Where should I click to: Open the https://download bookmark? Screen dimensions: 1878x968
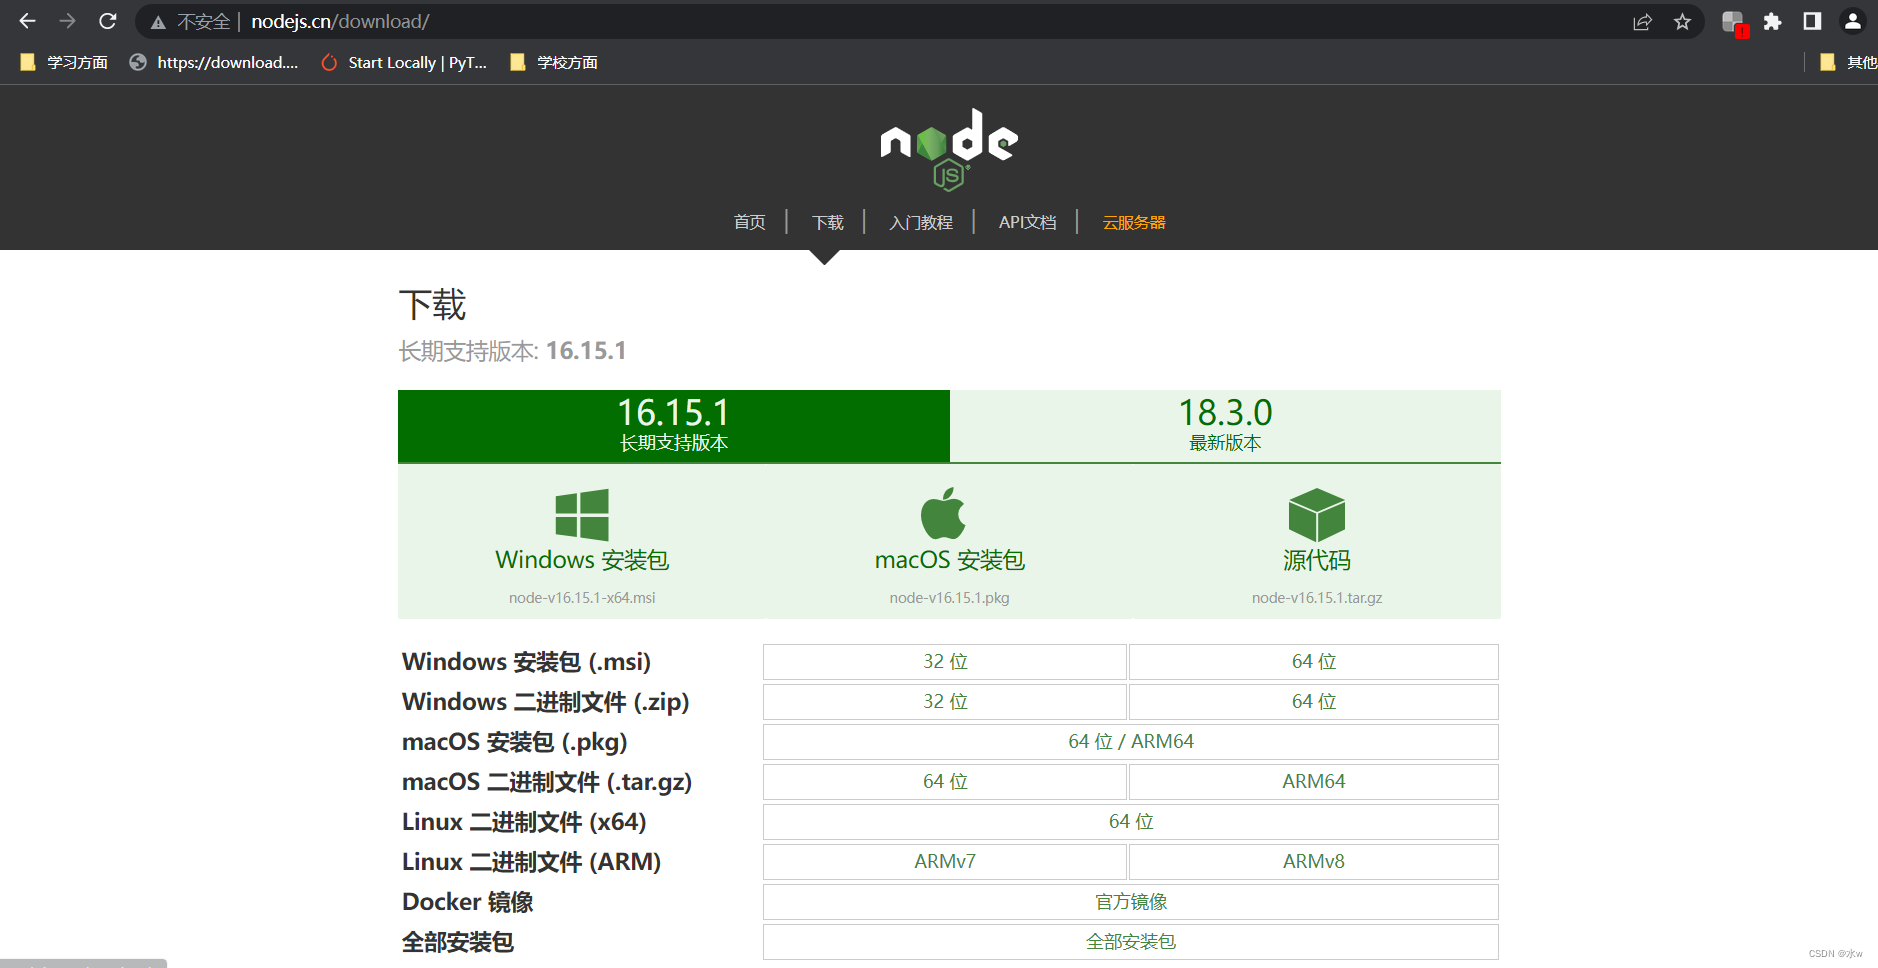[x=214, y=62]
